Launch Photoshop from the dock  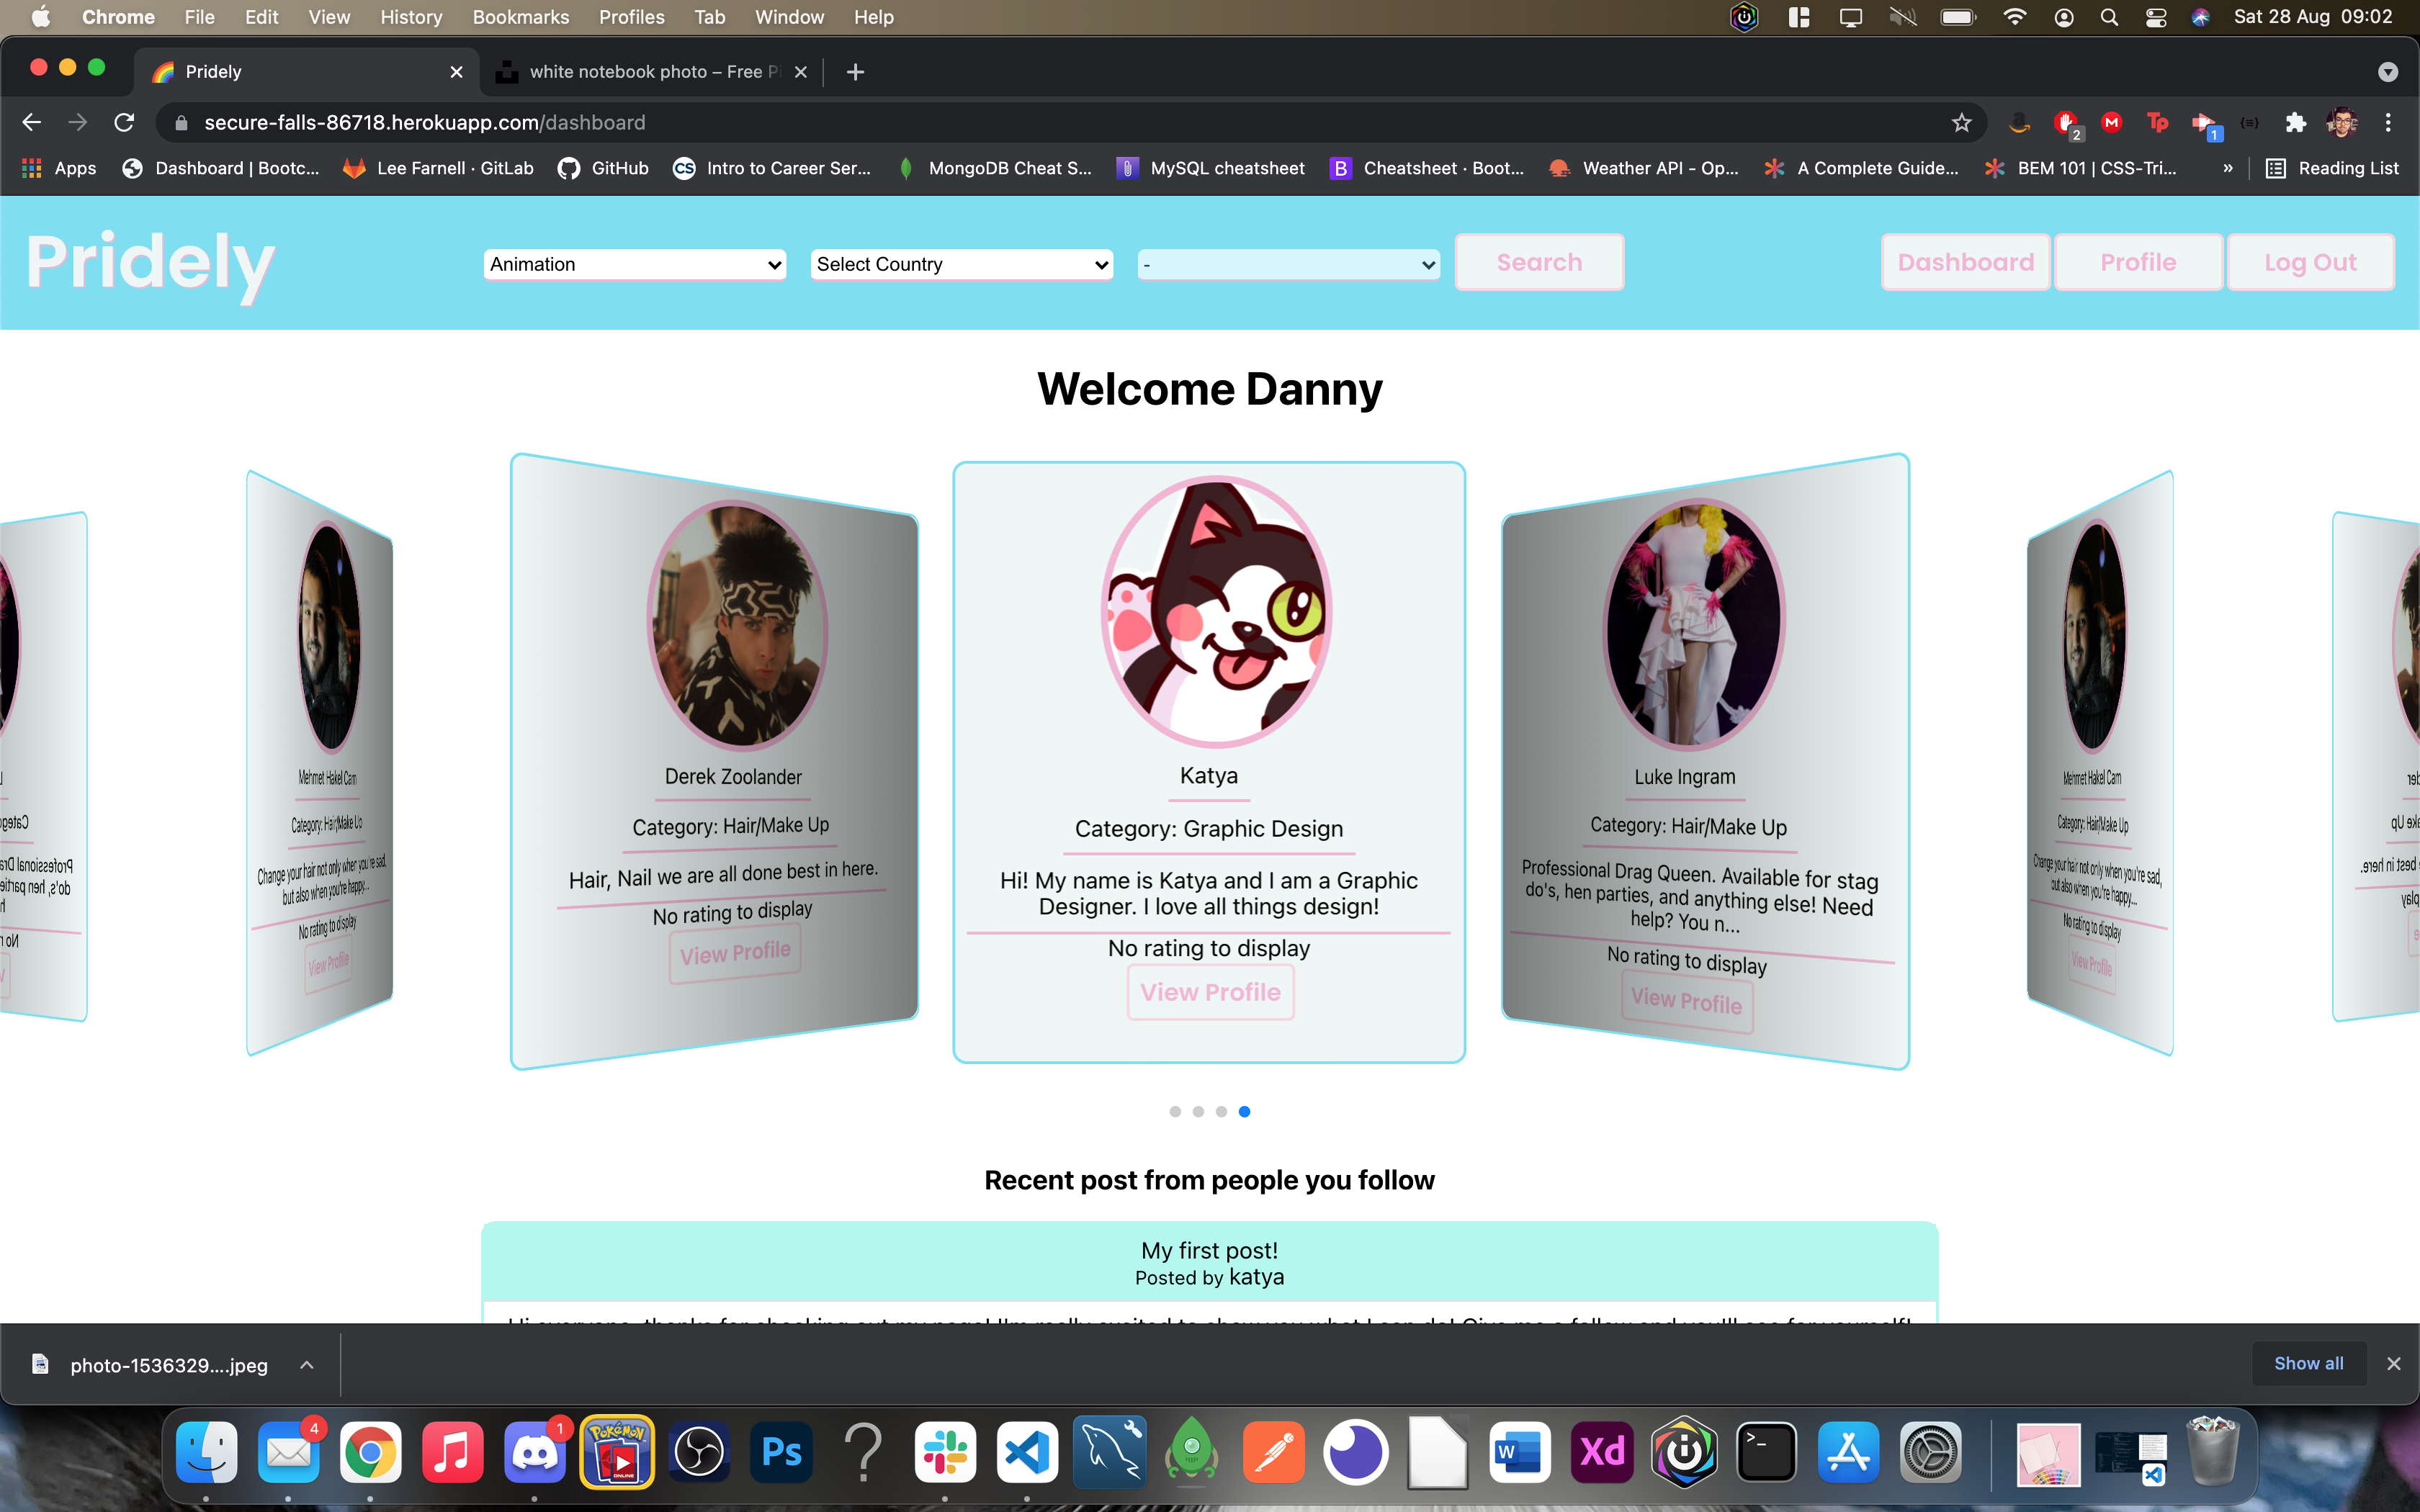tap(781, 1452)
